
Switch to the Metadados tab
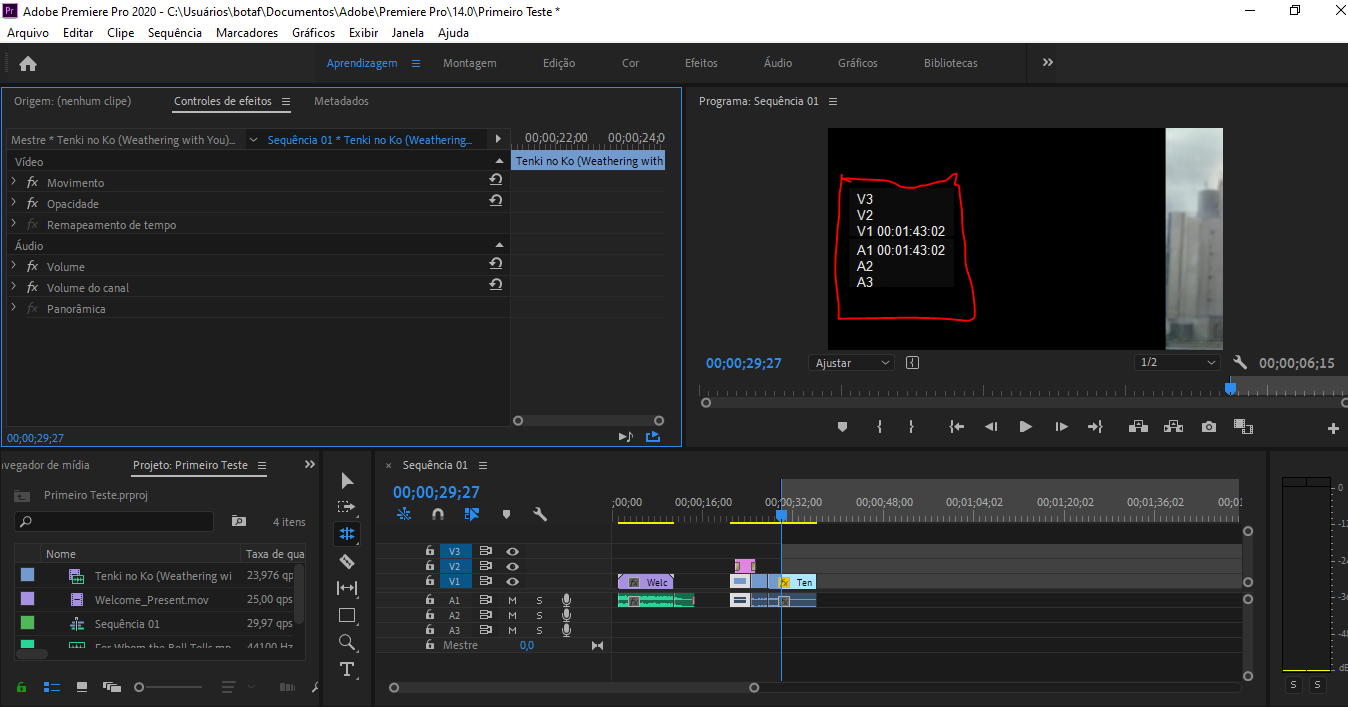click(340, 100)
